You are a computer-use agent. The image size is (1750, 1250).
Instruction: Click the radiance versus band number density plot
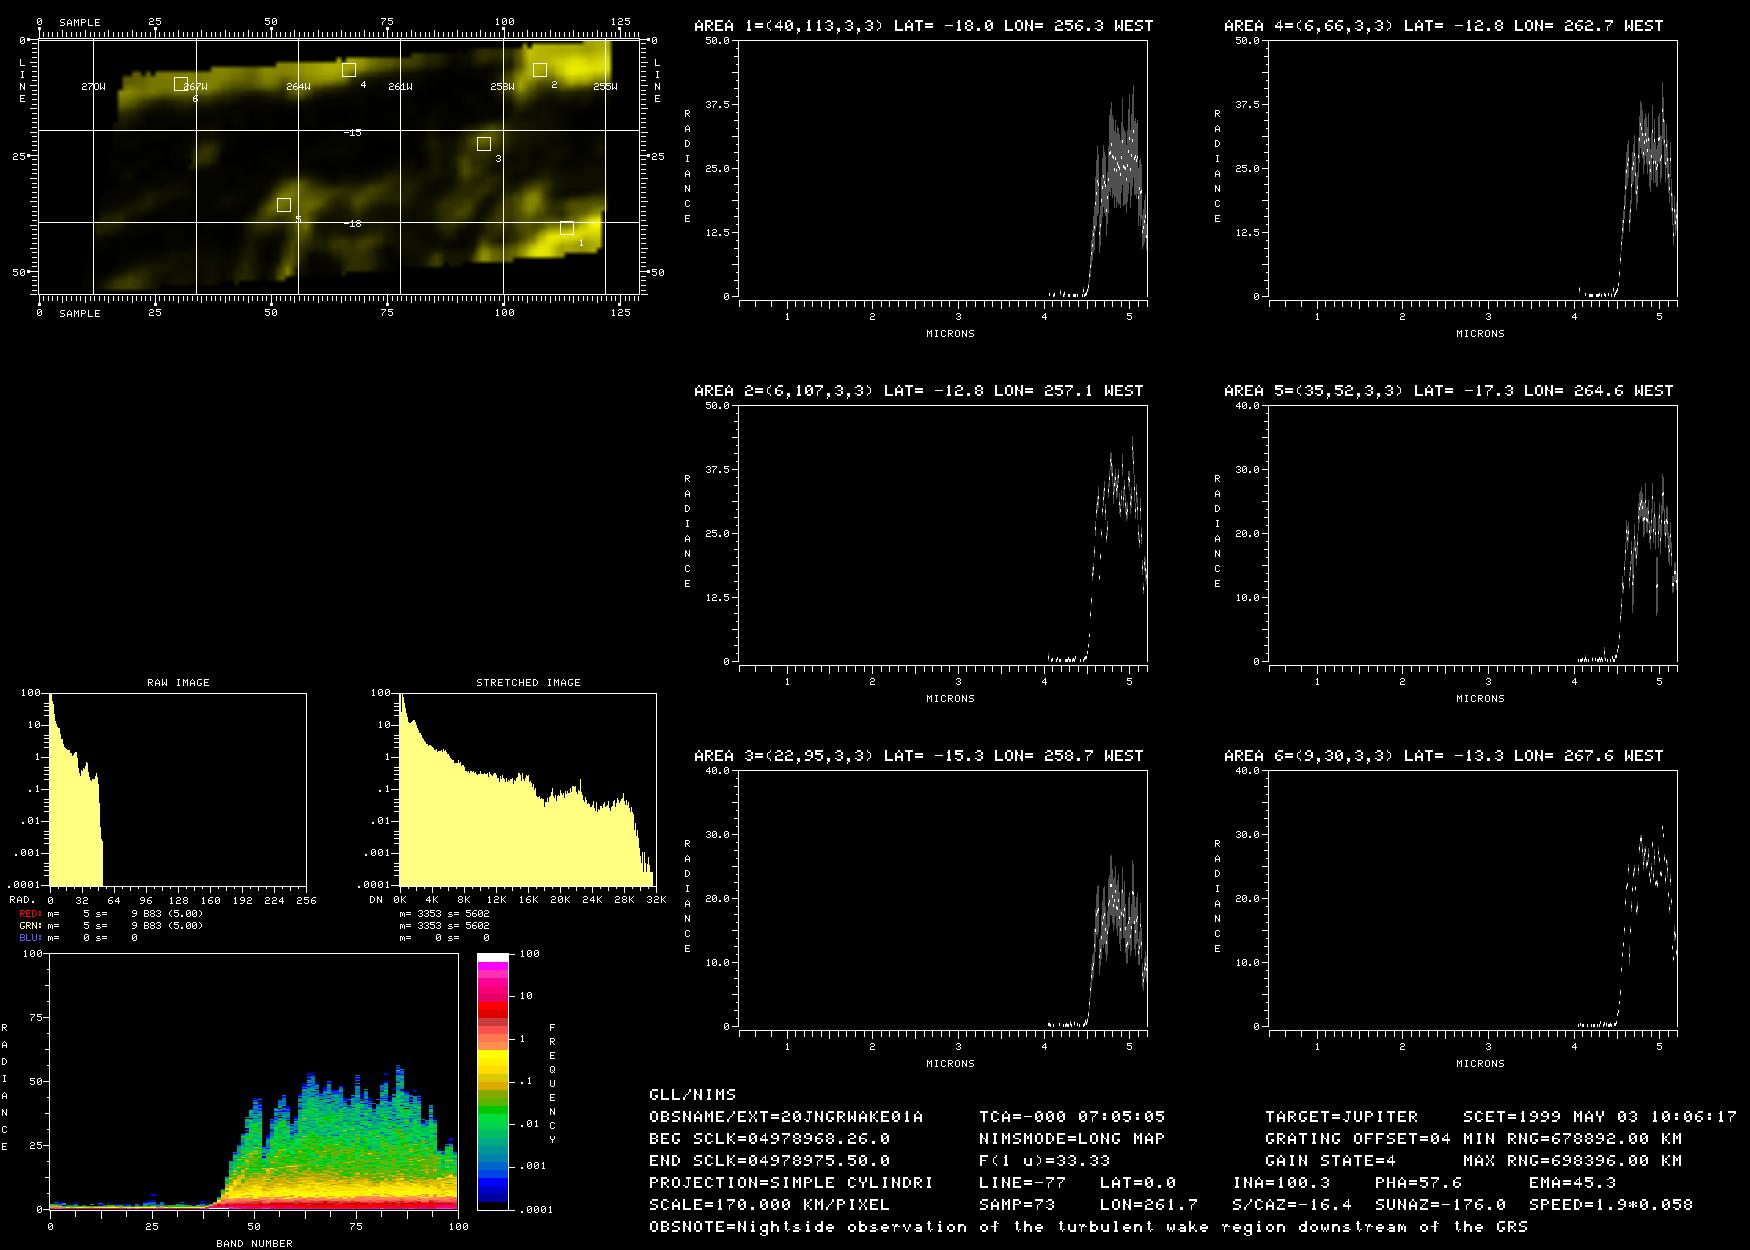click(x=253, y=1081)
